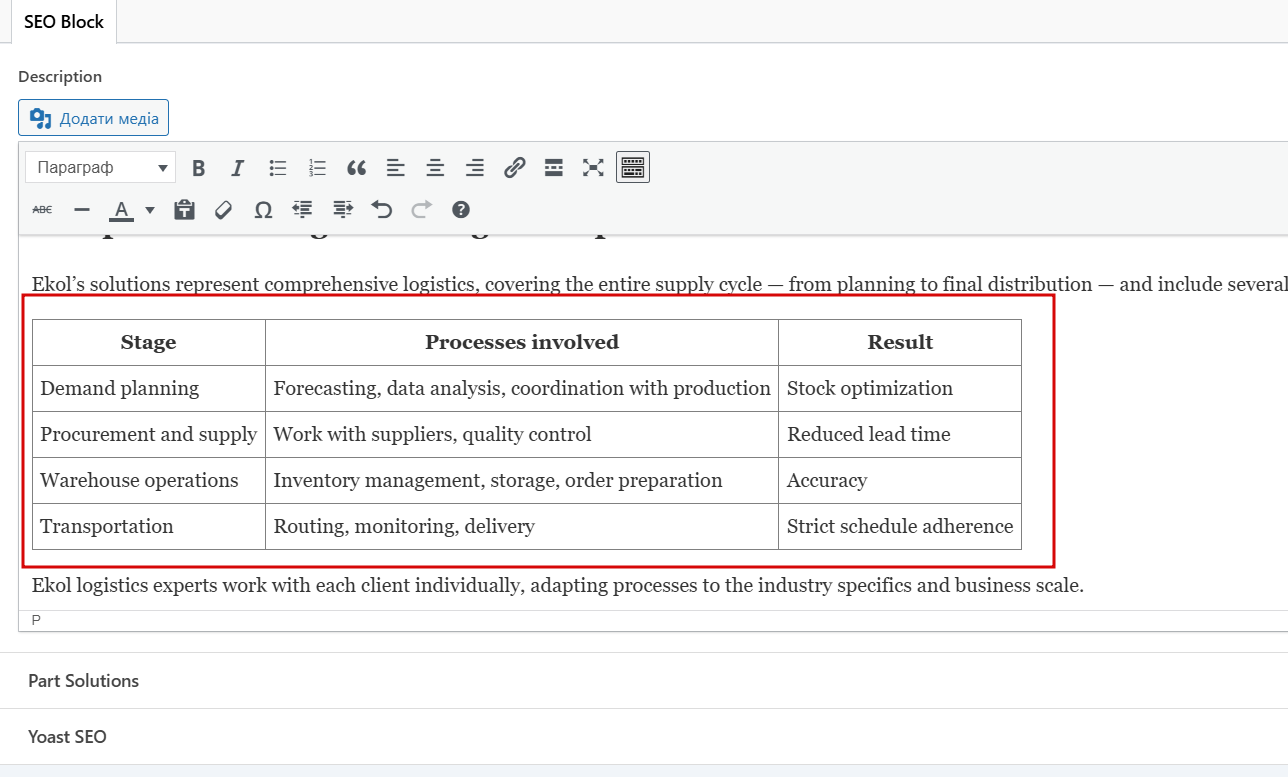
Task: Apply text color with the A icon
Action: pos(122,210)
